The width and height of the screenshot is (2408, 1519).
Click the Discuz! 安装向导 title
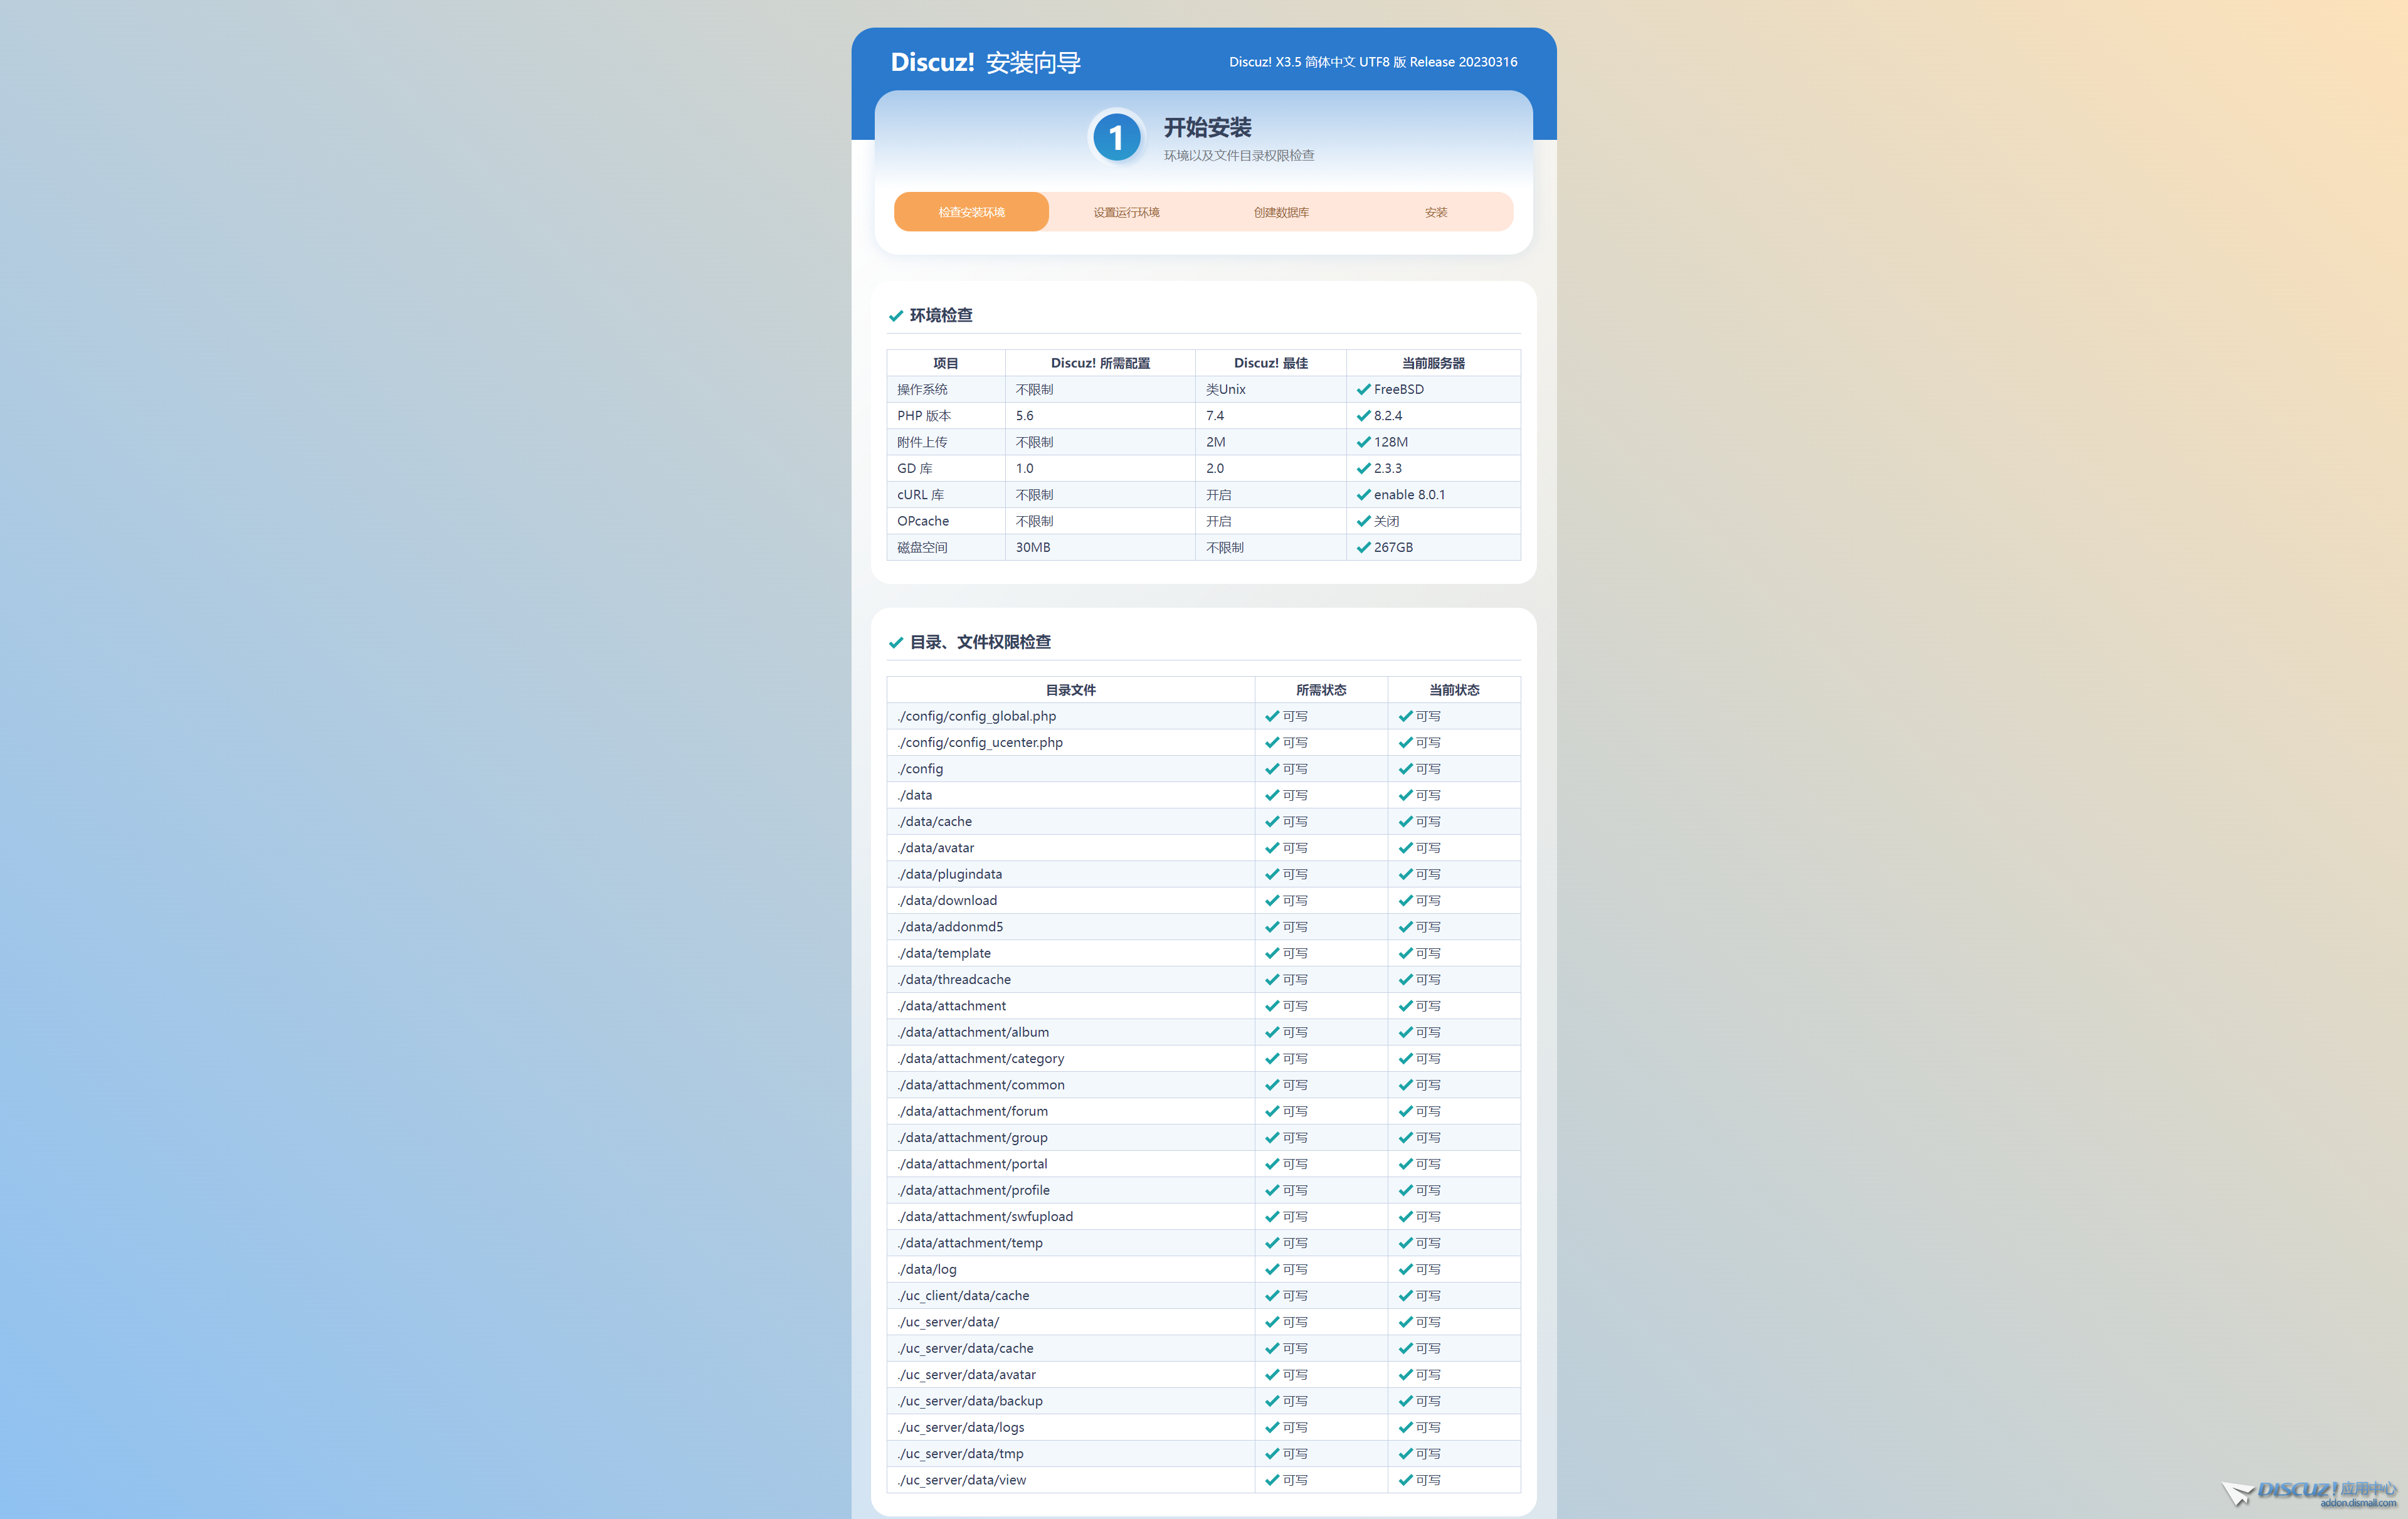click(x=985, y=62)
